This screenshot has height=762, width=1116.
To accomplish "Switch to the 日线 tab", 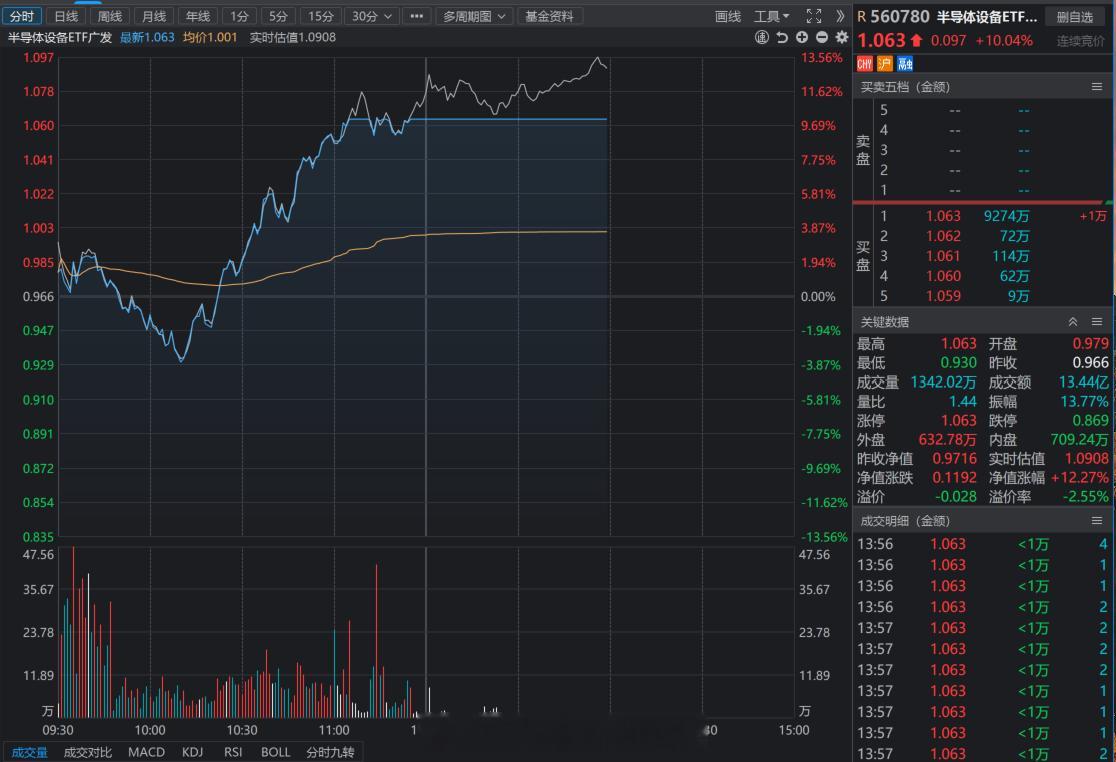I will click(66, 16).
